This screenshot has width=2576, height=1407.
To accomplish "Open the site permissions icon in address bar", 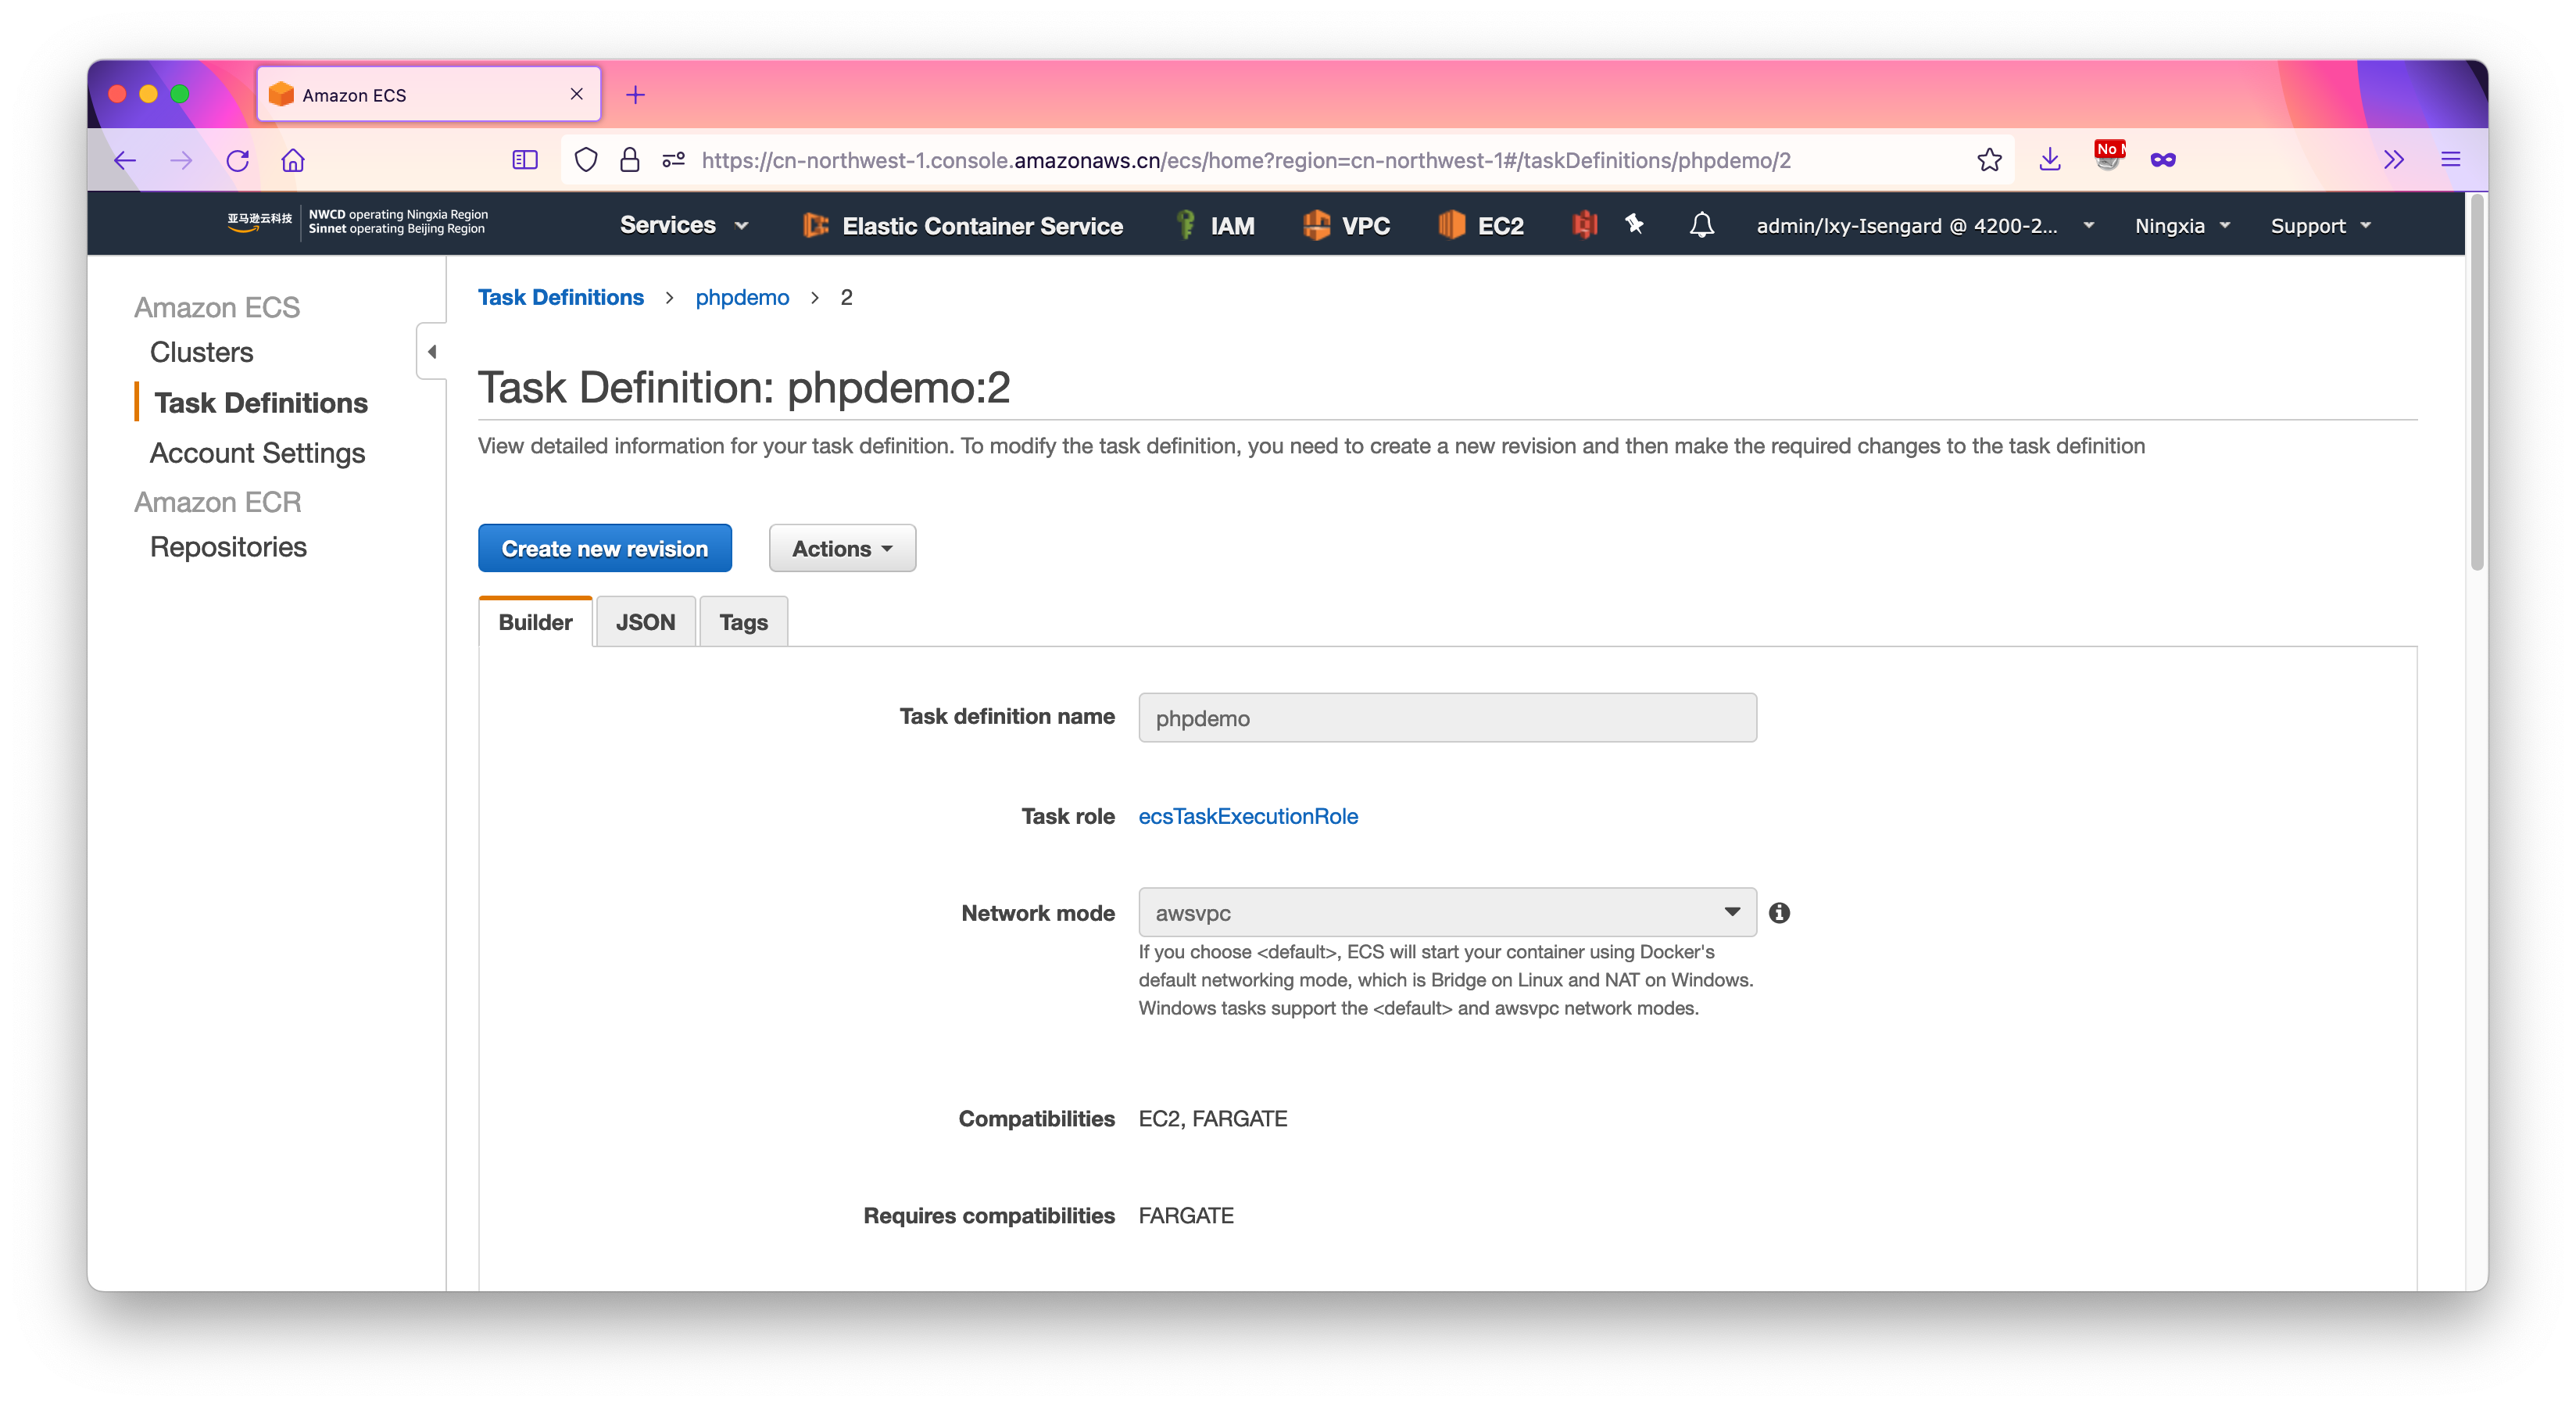I will [674, 160].
